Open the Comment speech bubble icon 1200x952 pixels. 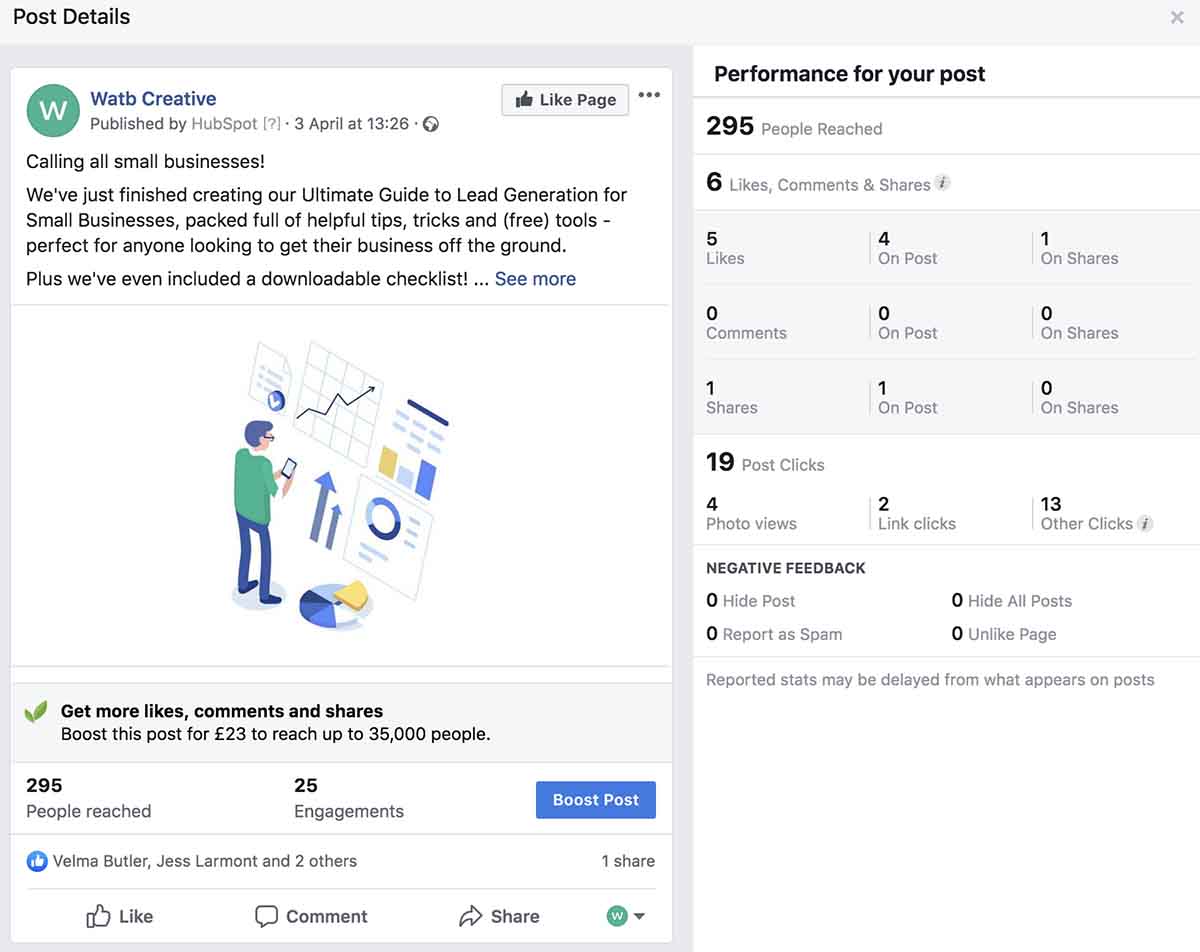268,916
